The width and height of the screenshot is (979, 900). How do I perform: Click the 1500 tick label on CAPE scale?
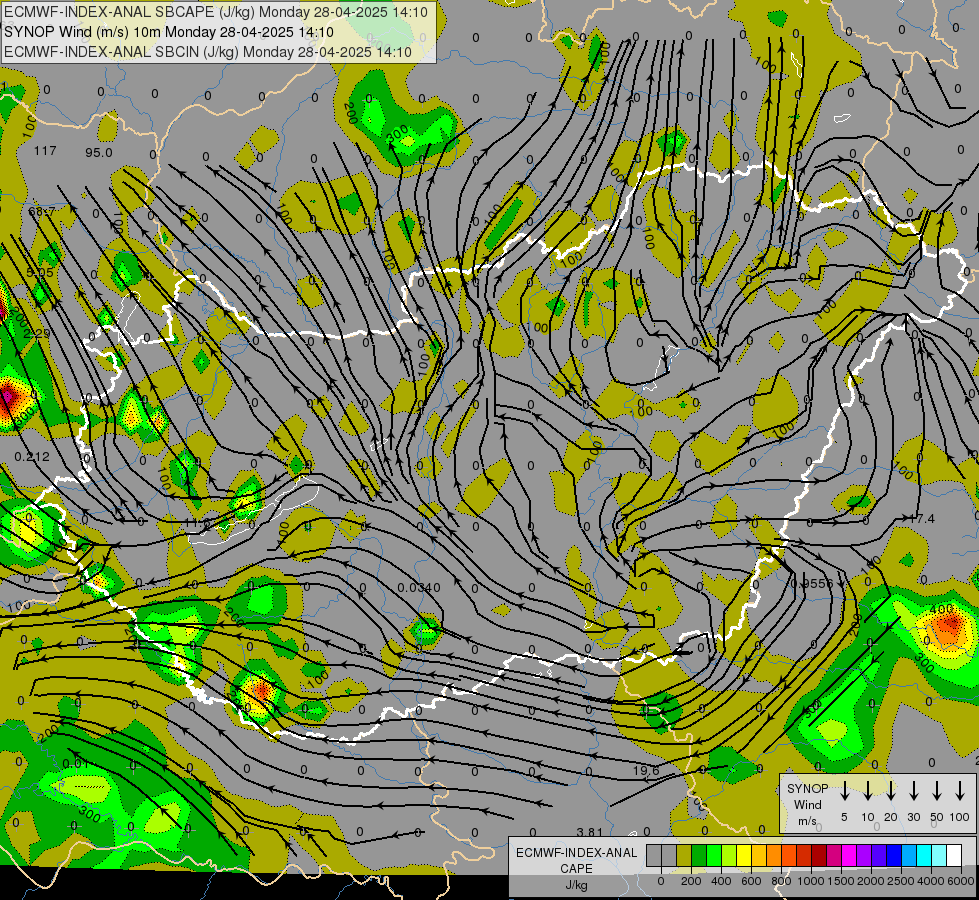pyautogui.click(x=841, y=881)
